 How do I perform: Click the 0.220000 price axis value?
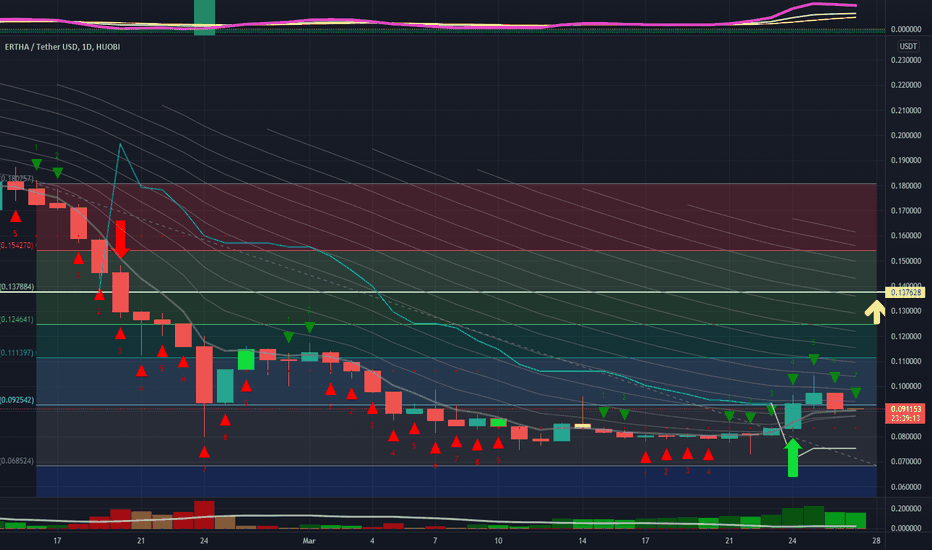pos(906,85)
